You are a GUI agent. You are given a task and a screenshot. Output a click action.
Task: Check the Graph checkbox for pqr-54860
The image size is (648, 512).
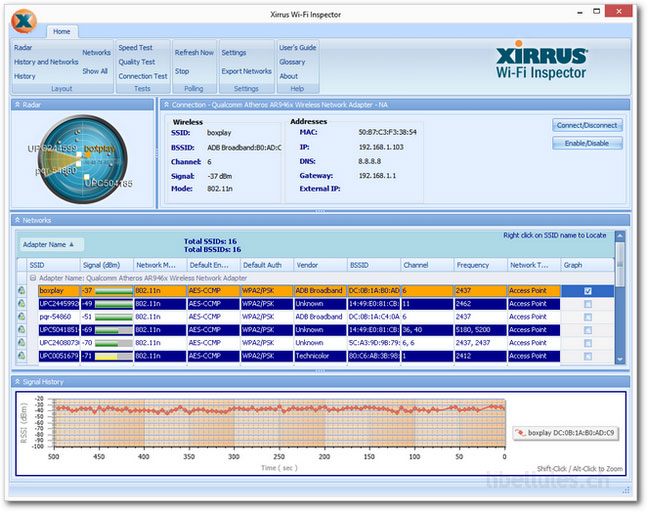click(x=588, y=317)
